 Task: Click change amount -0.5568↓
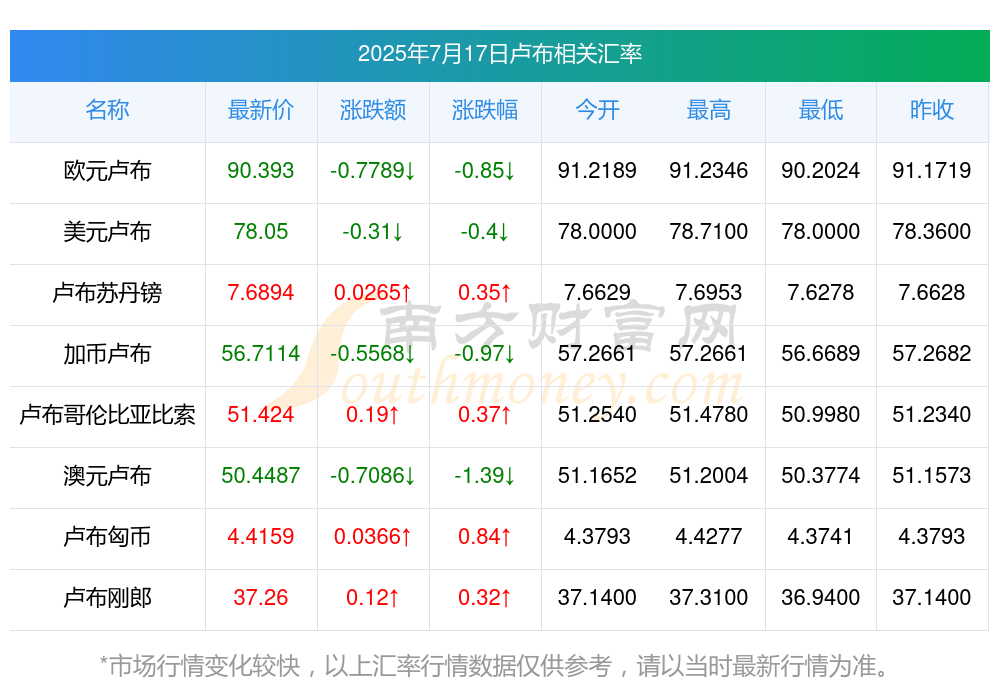pos(373,353)
